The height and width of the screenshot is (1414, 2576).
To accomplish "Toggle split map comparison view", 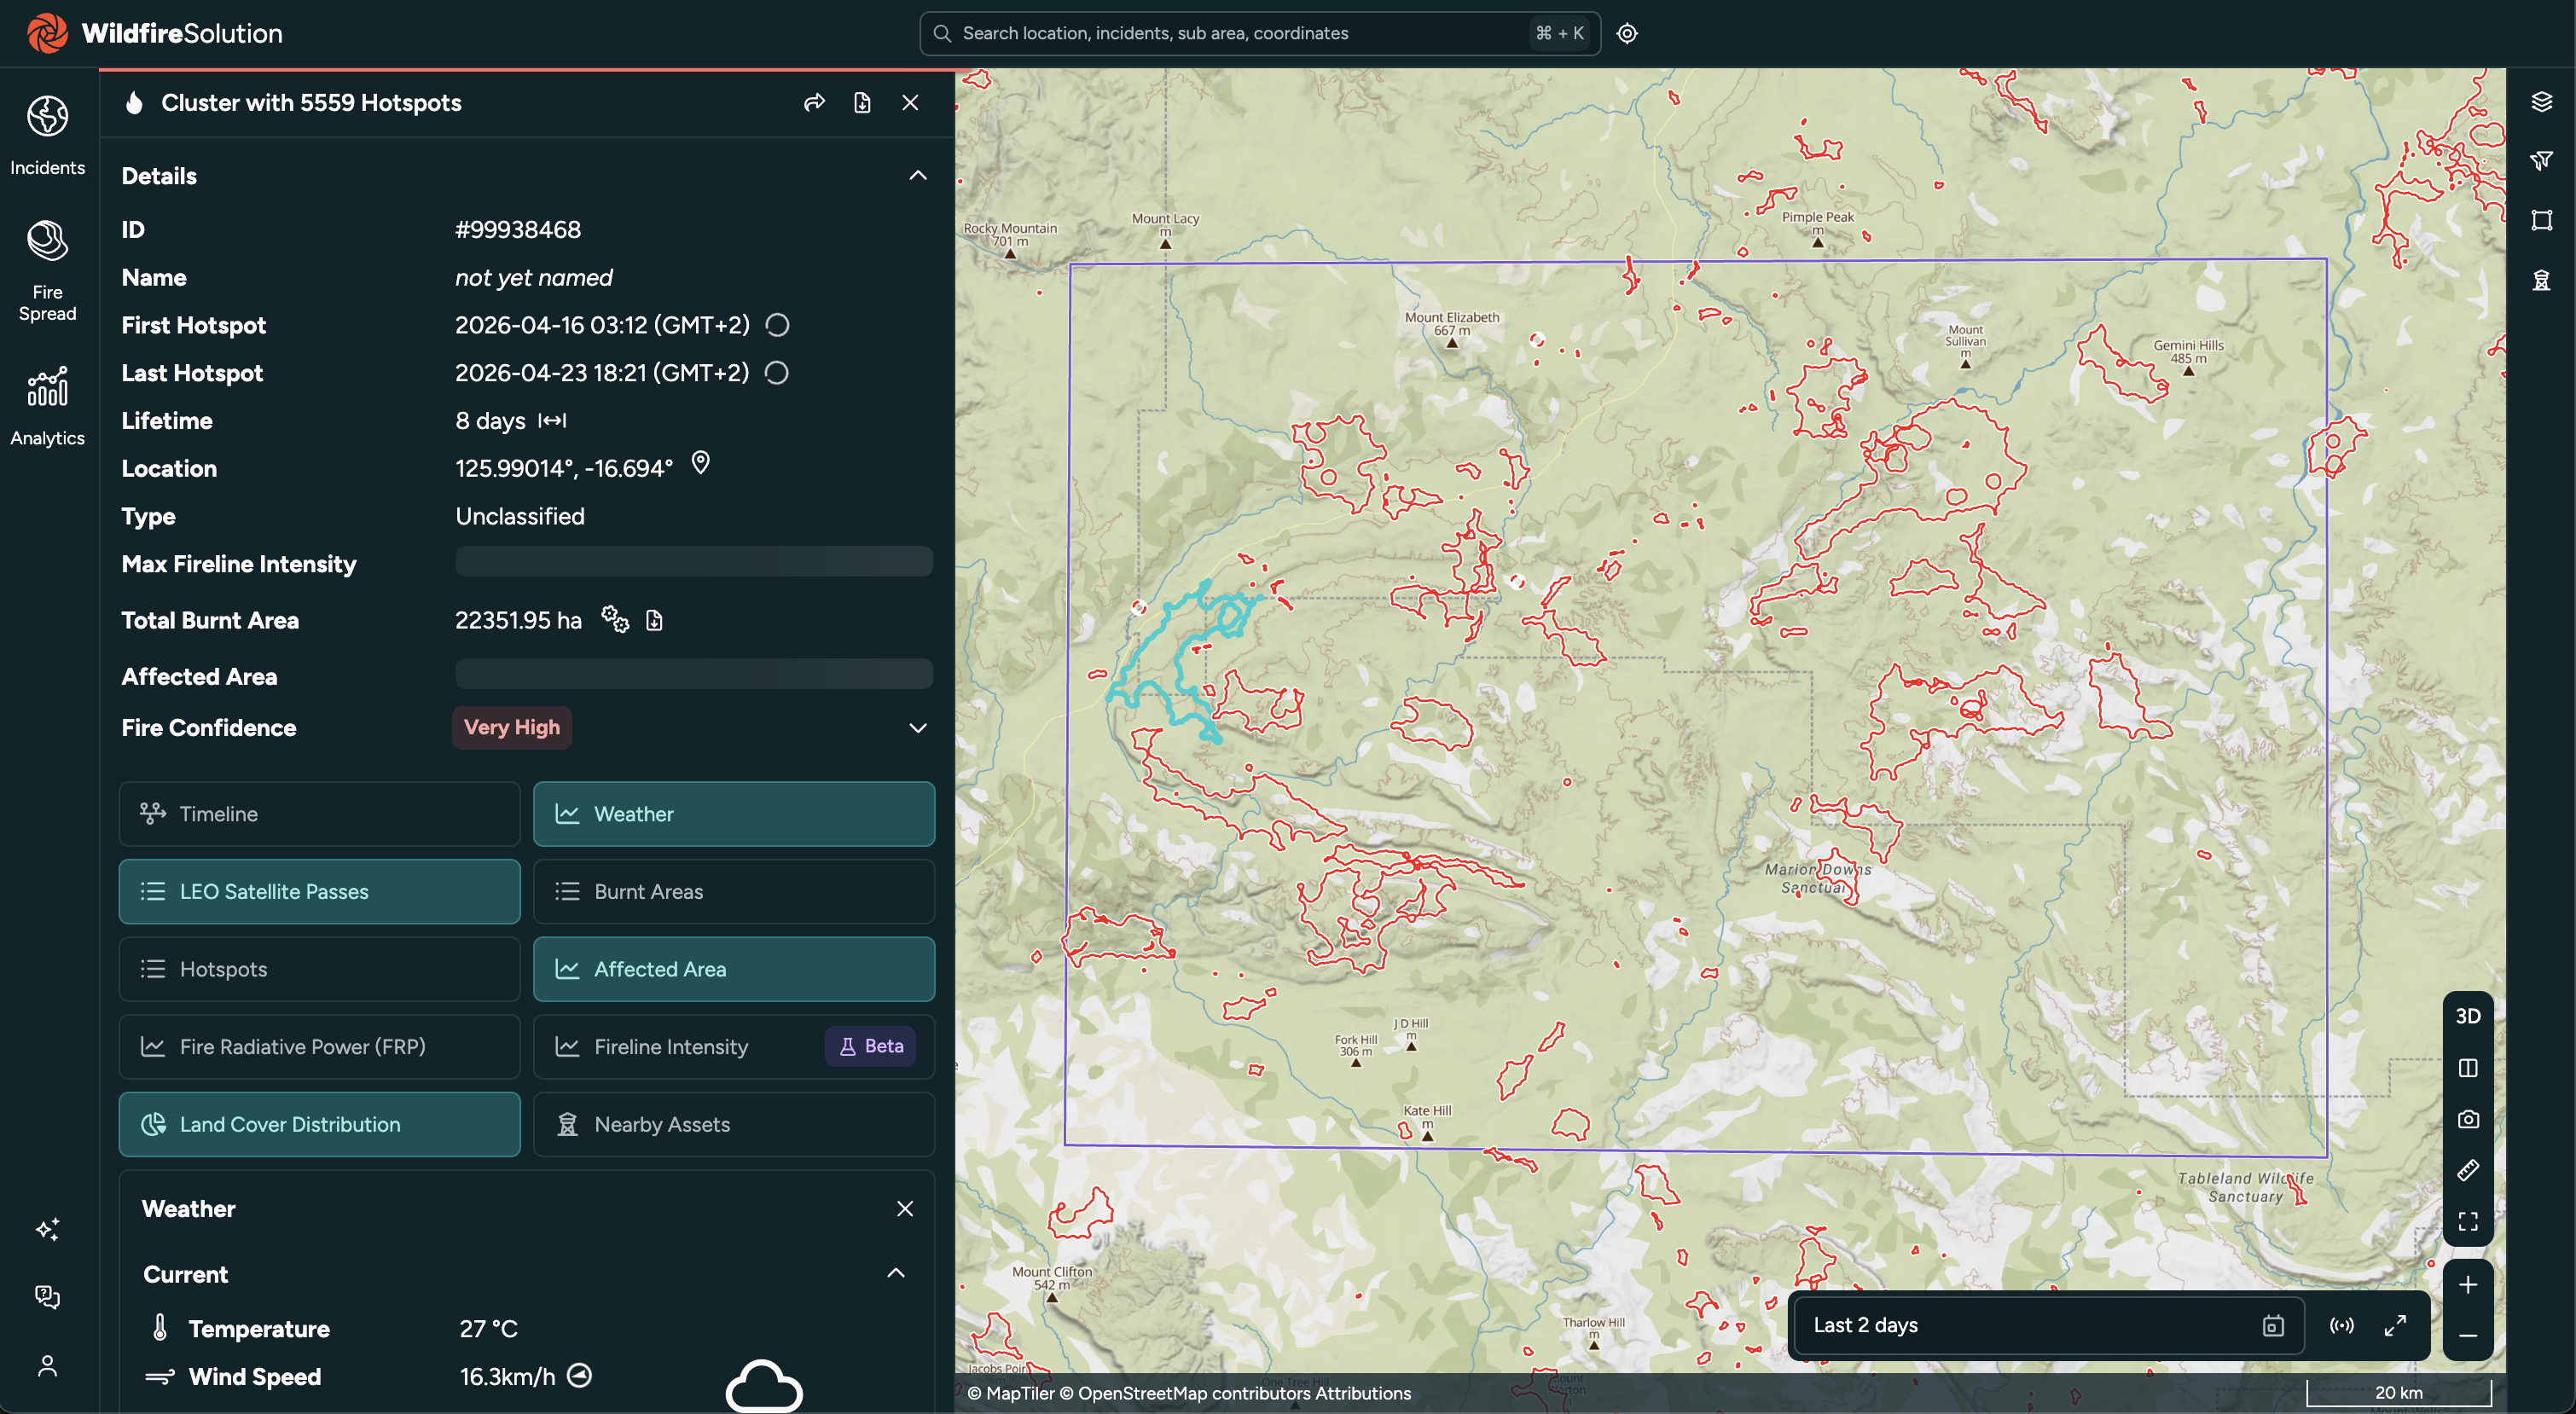I will click(x=2467, y=1068).
